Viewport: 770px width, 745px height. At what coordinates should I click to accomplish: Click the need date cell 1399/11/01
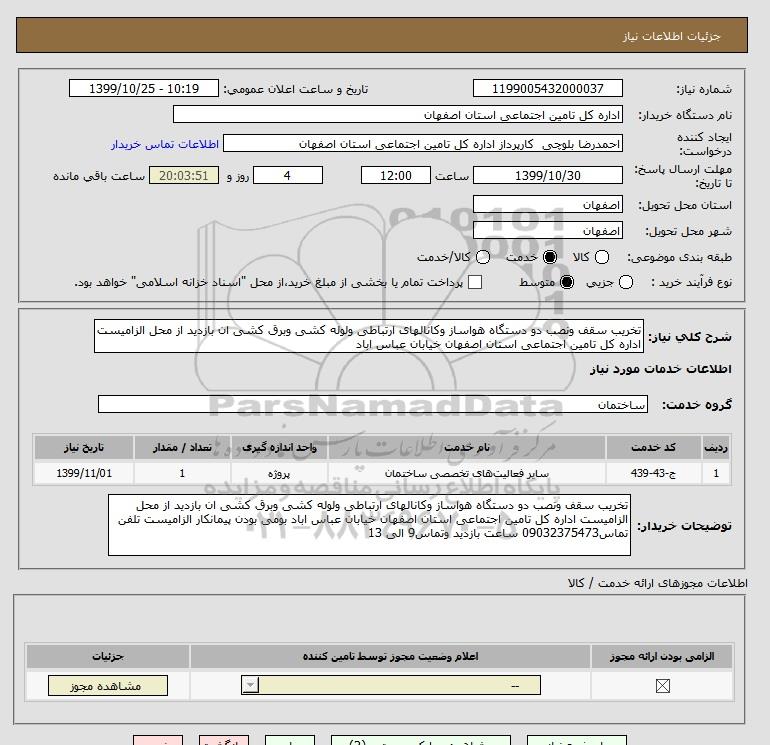[x=84, y=473]
